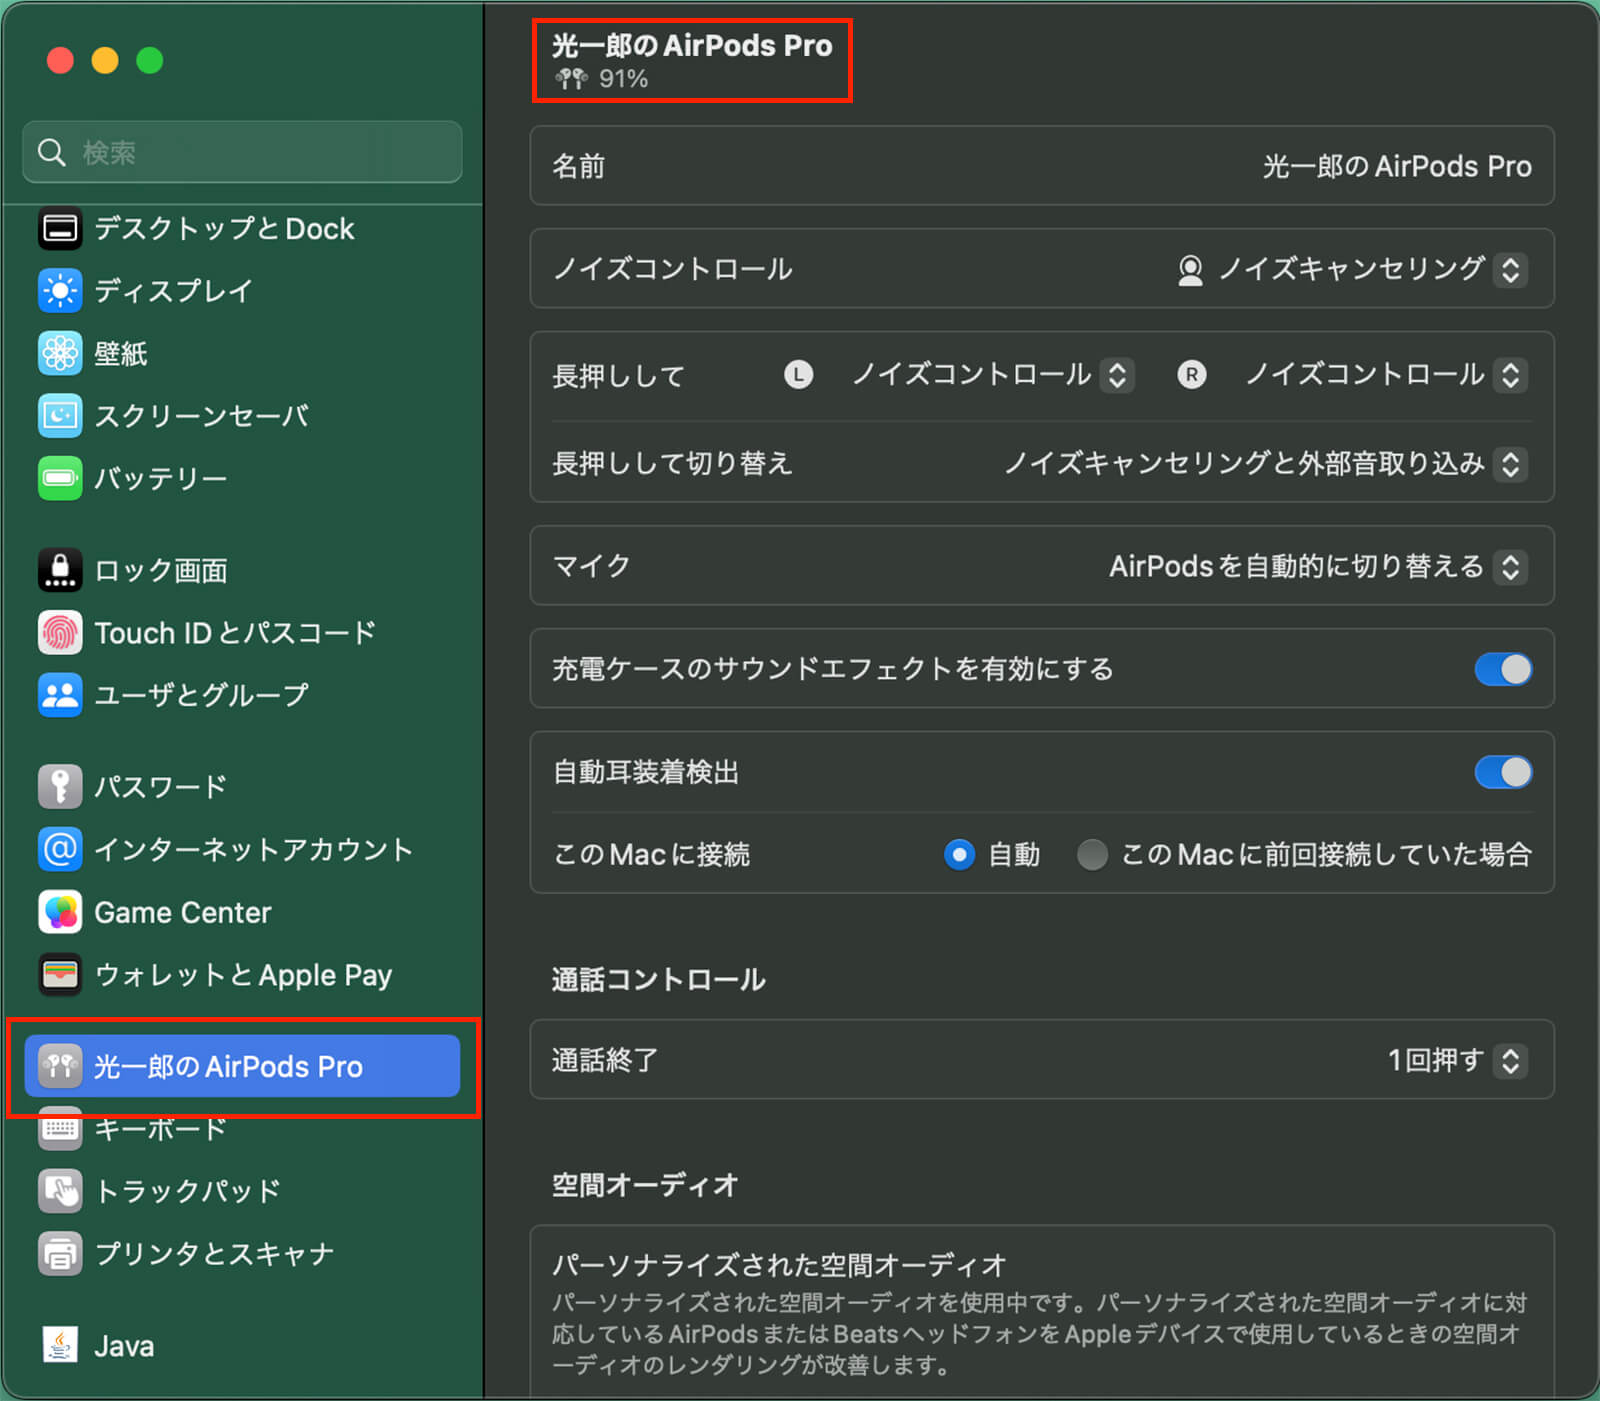The image size is (1600, 1401).
Task: Select the 自動 radio button
Action: [959, 855]
